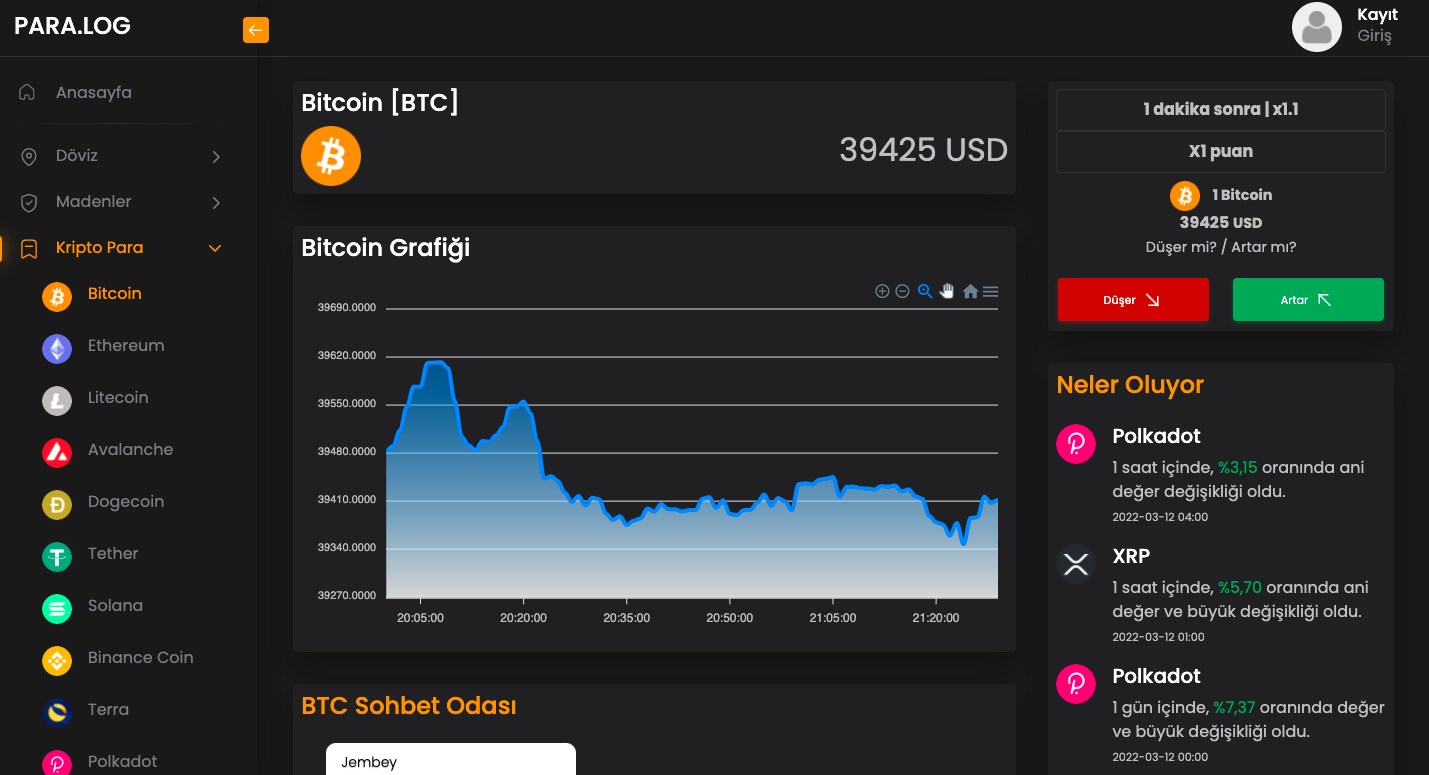Expand the Madenler chevron arrow

(x=216, y=203)
